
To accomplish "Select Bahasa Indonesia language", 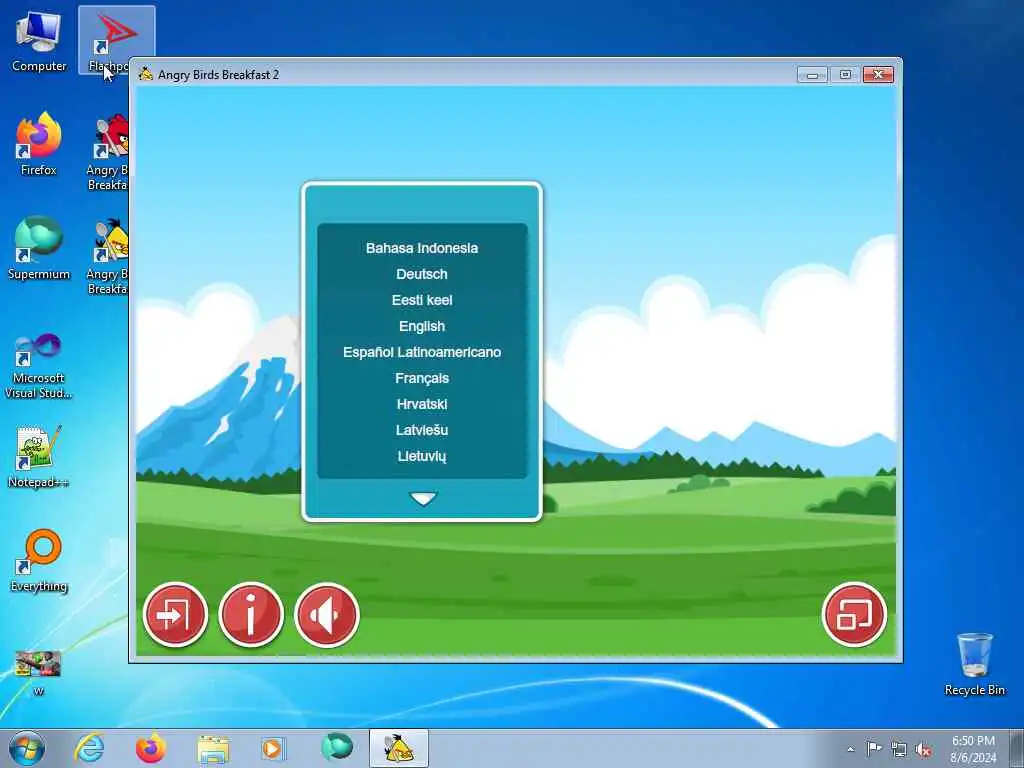I will 422,248.
